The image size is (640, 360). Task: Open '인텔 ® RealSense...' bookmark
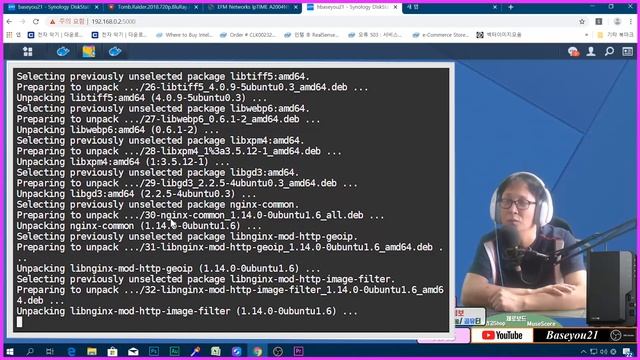(312, 35)
